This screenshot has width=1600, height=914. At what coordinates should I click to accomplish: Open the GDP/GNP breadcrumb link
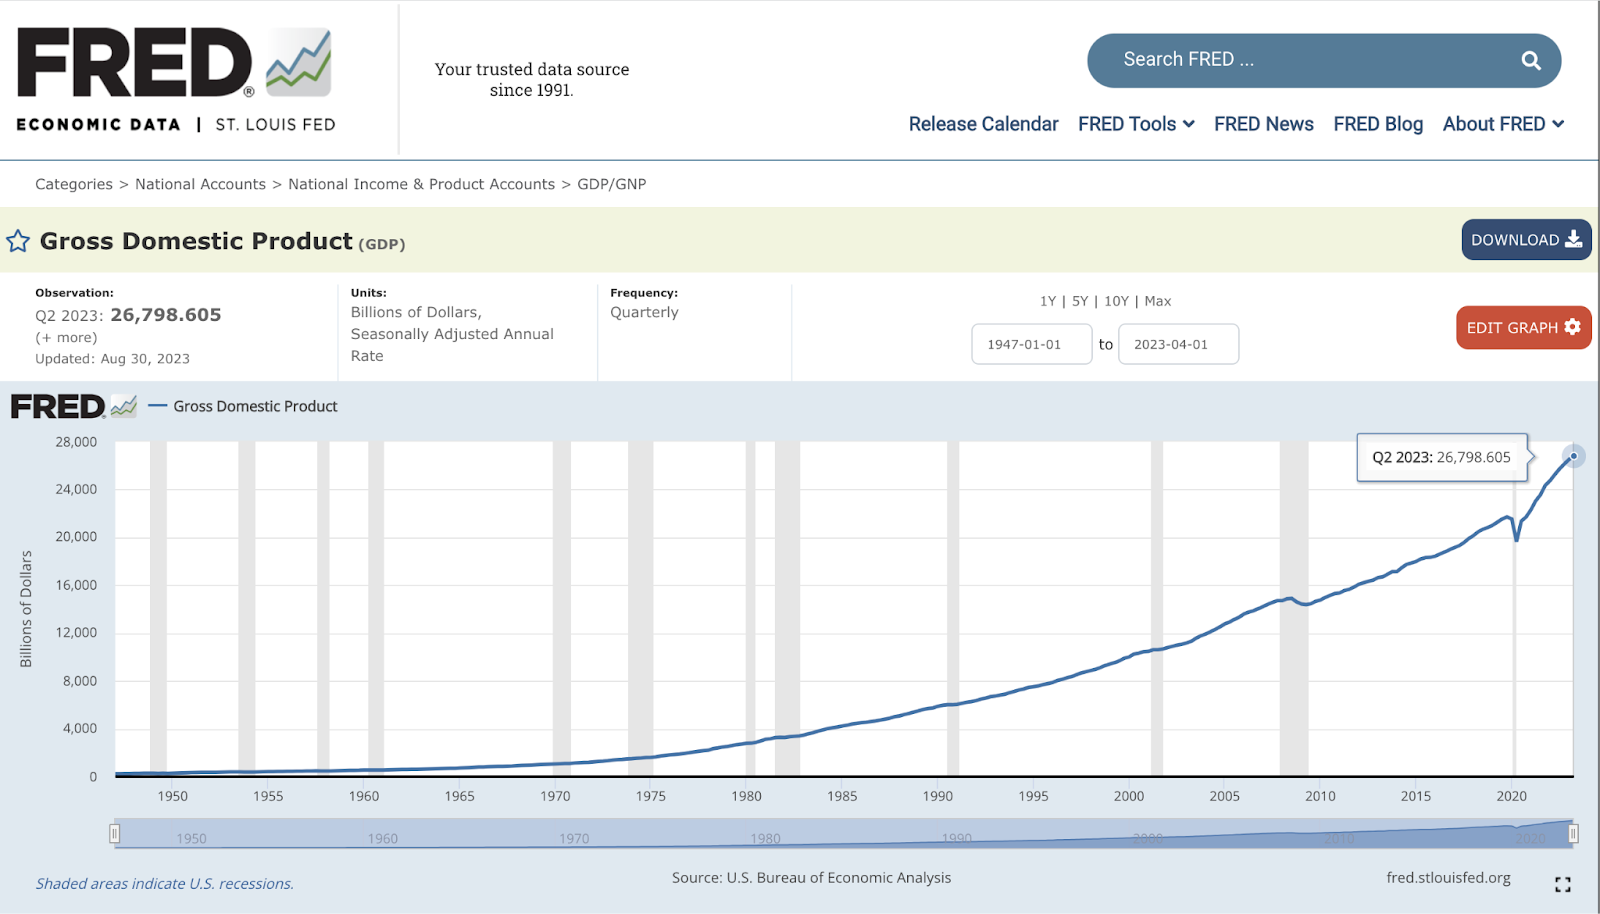click(x=612, y=184)
